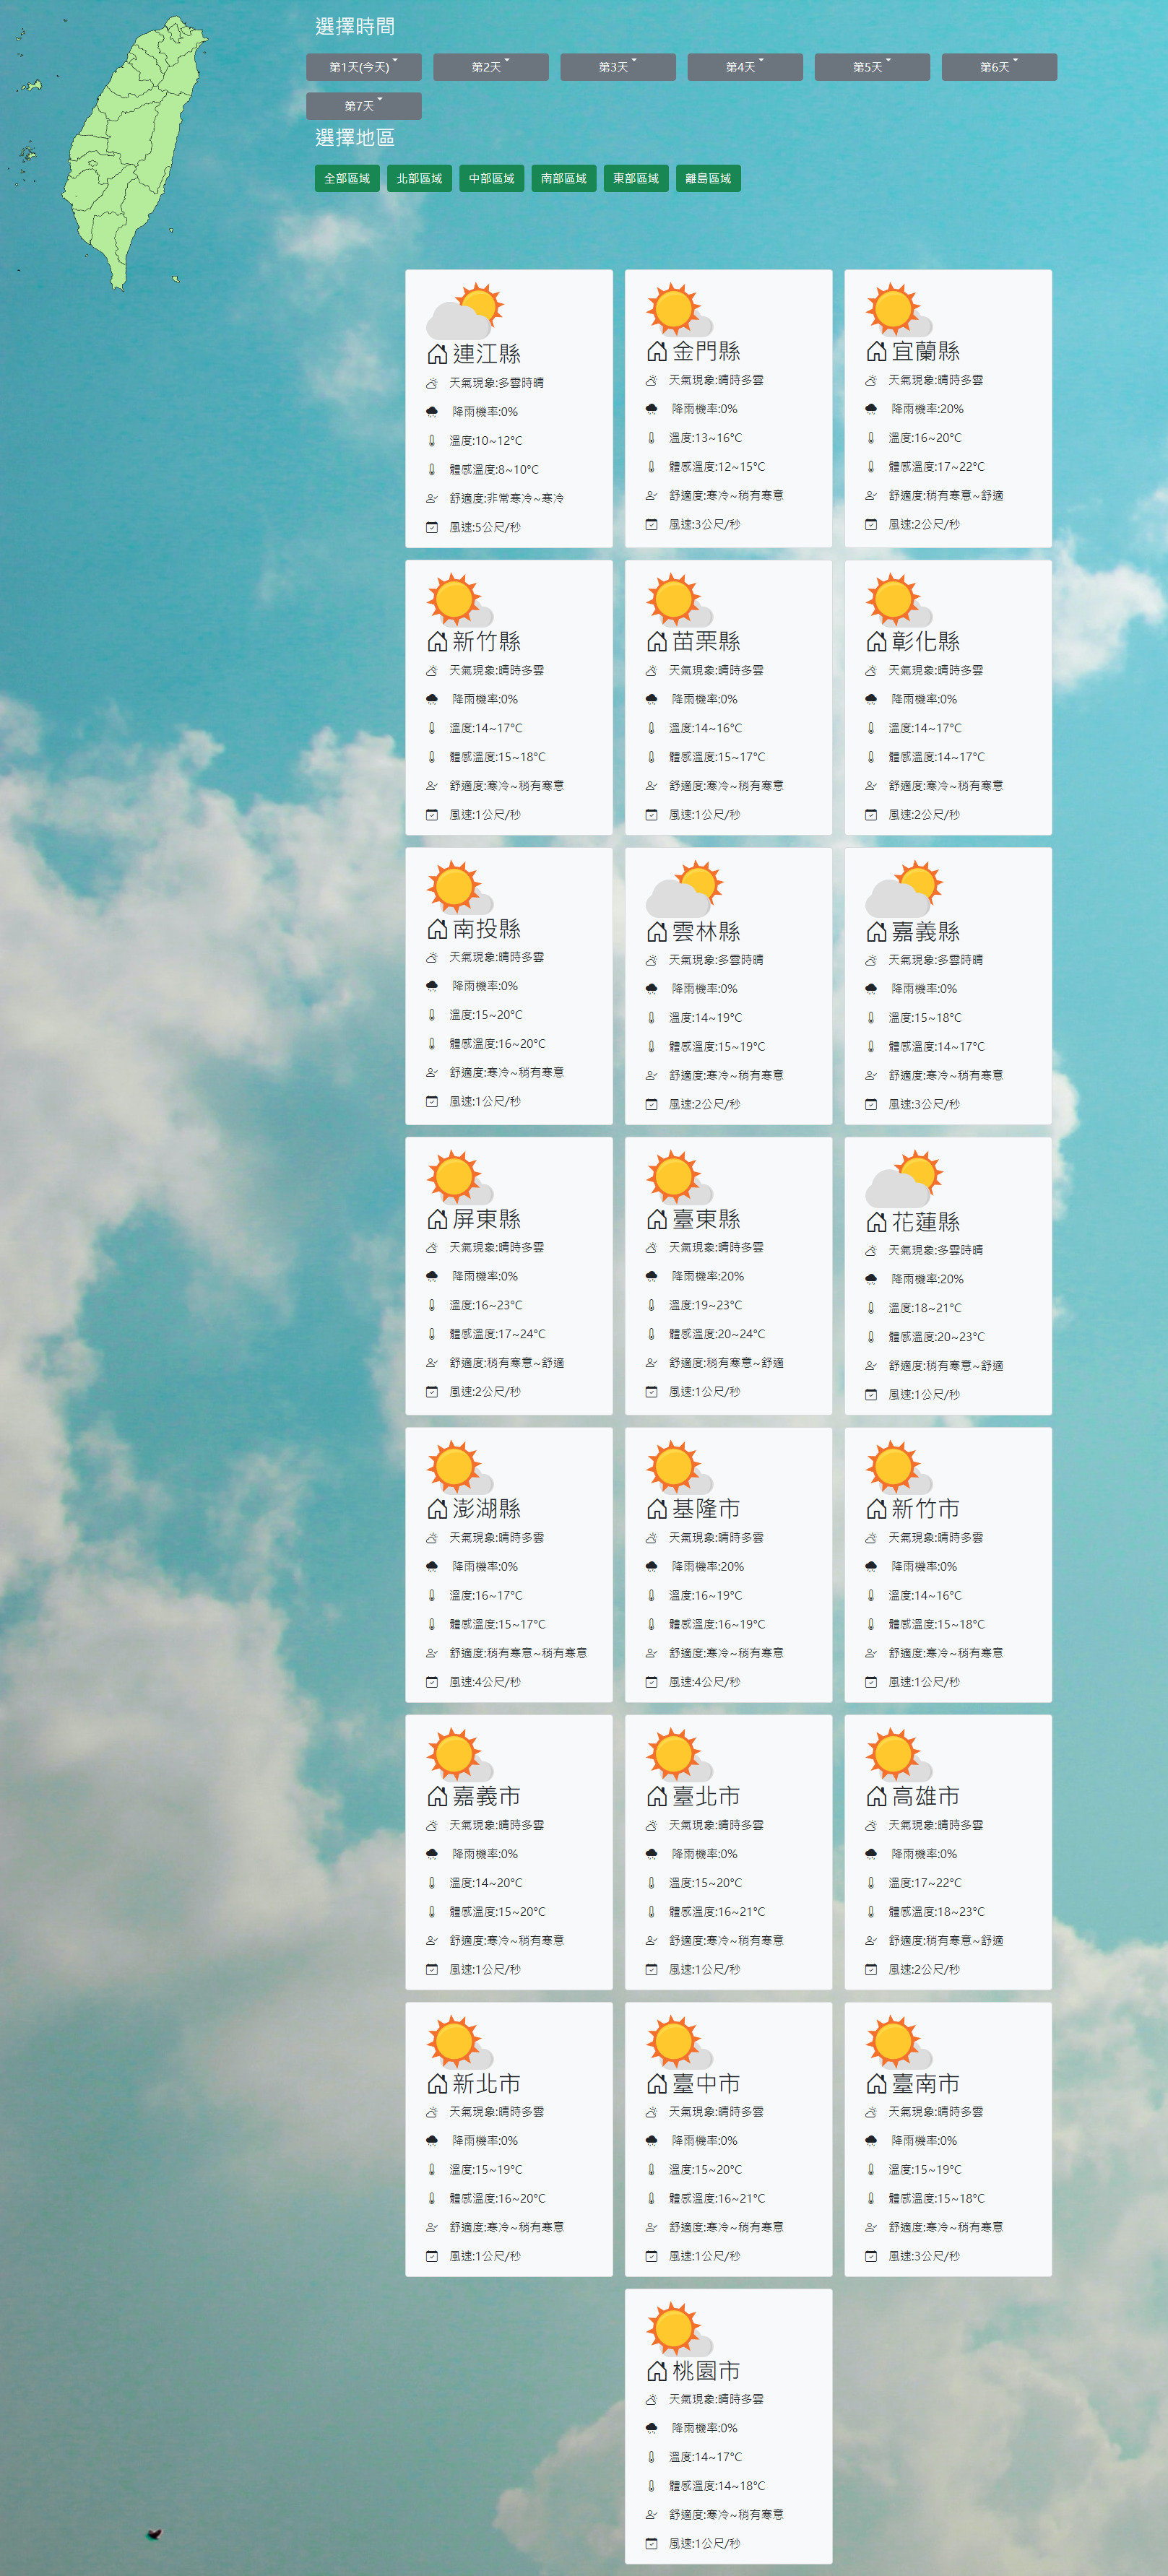Click the weather phenomenon icon on 新竹縣 card

[433, 670]
